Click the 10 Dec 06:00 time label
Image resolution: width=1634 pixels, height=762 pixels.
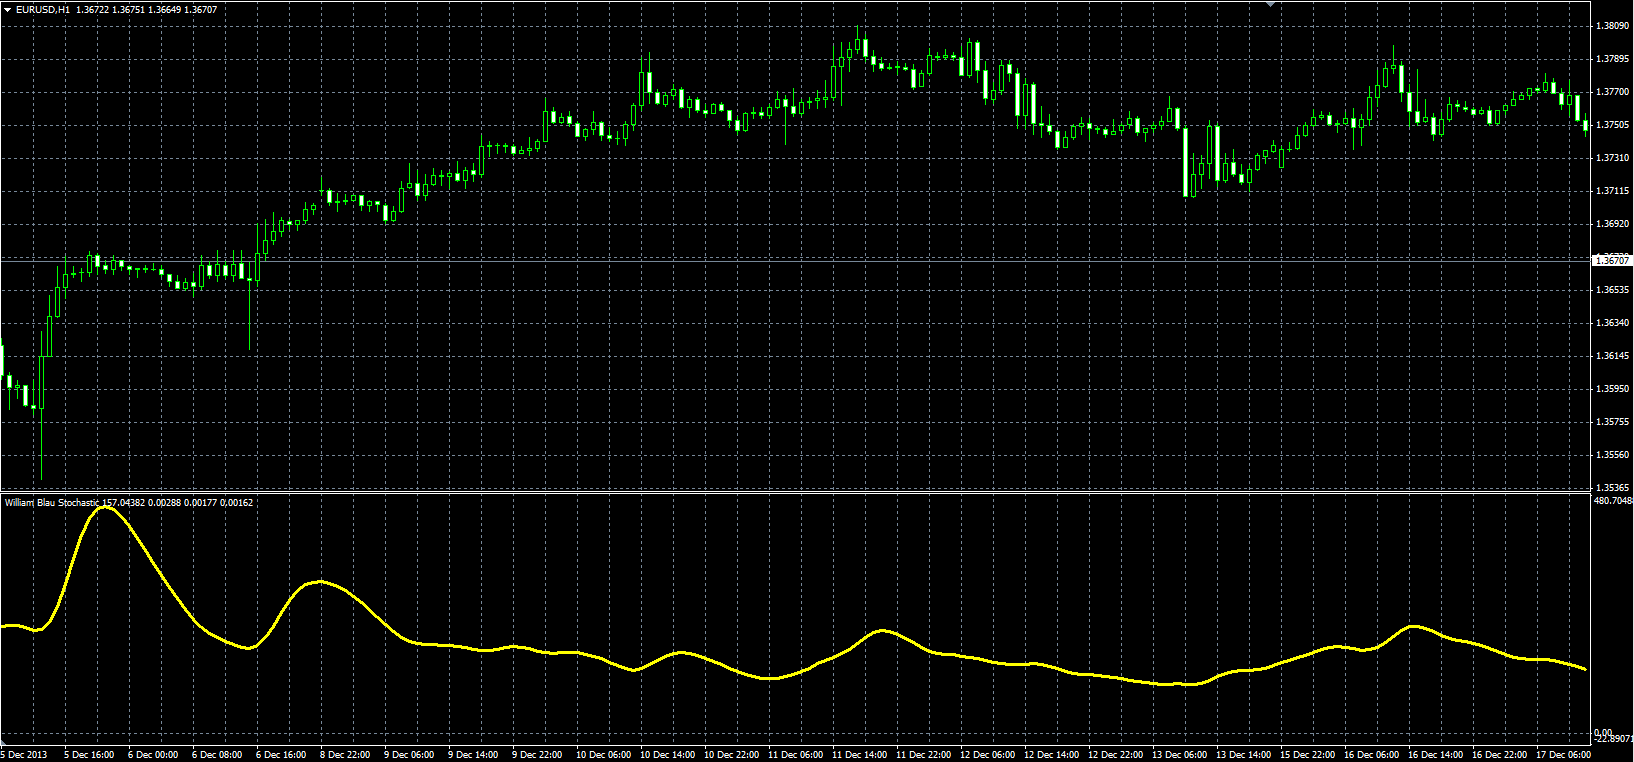point(603,755)
